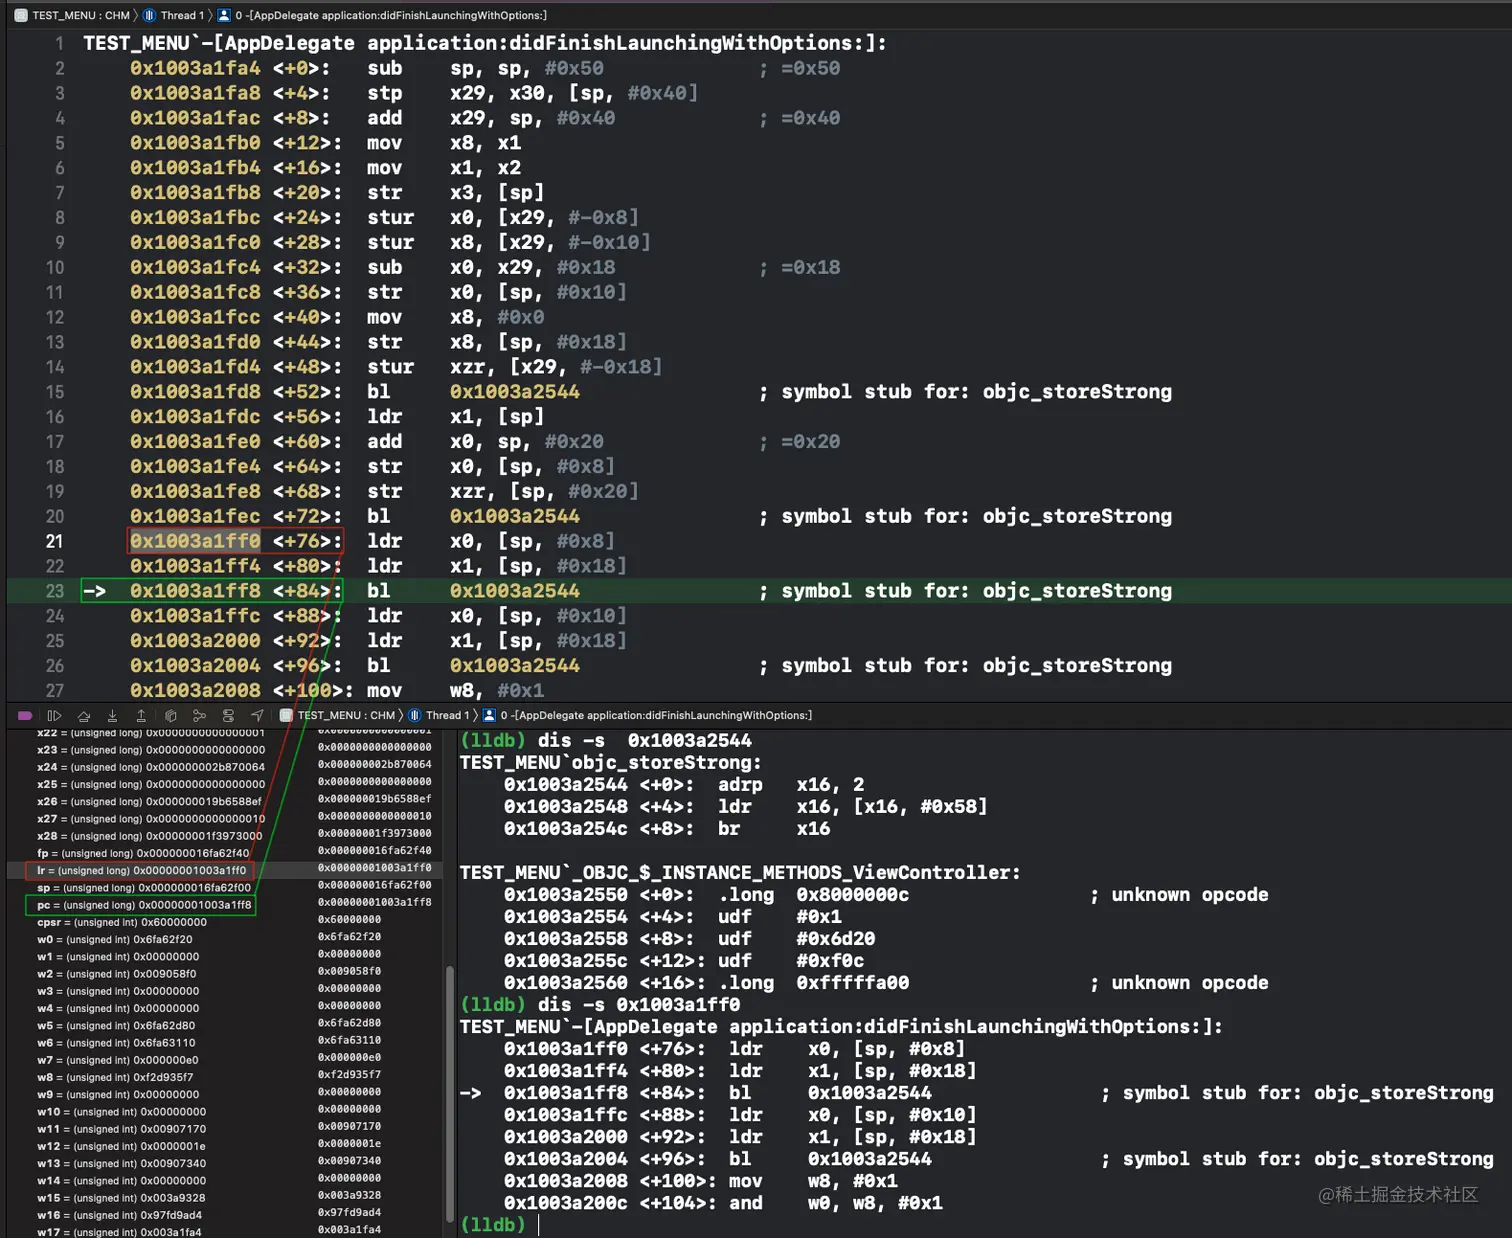Click the 'symbol stub for: objc_storeStrong' comment on line 23
Image resolution: width=1512 pixels, height=1238 pixels.
pyautogui.click(x=965, y=591)
